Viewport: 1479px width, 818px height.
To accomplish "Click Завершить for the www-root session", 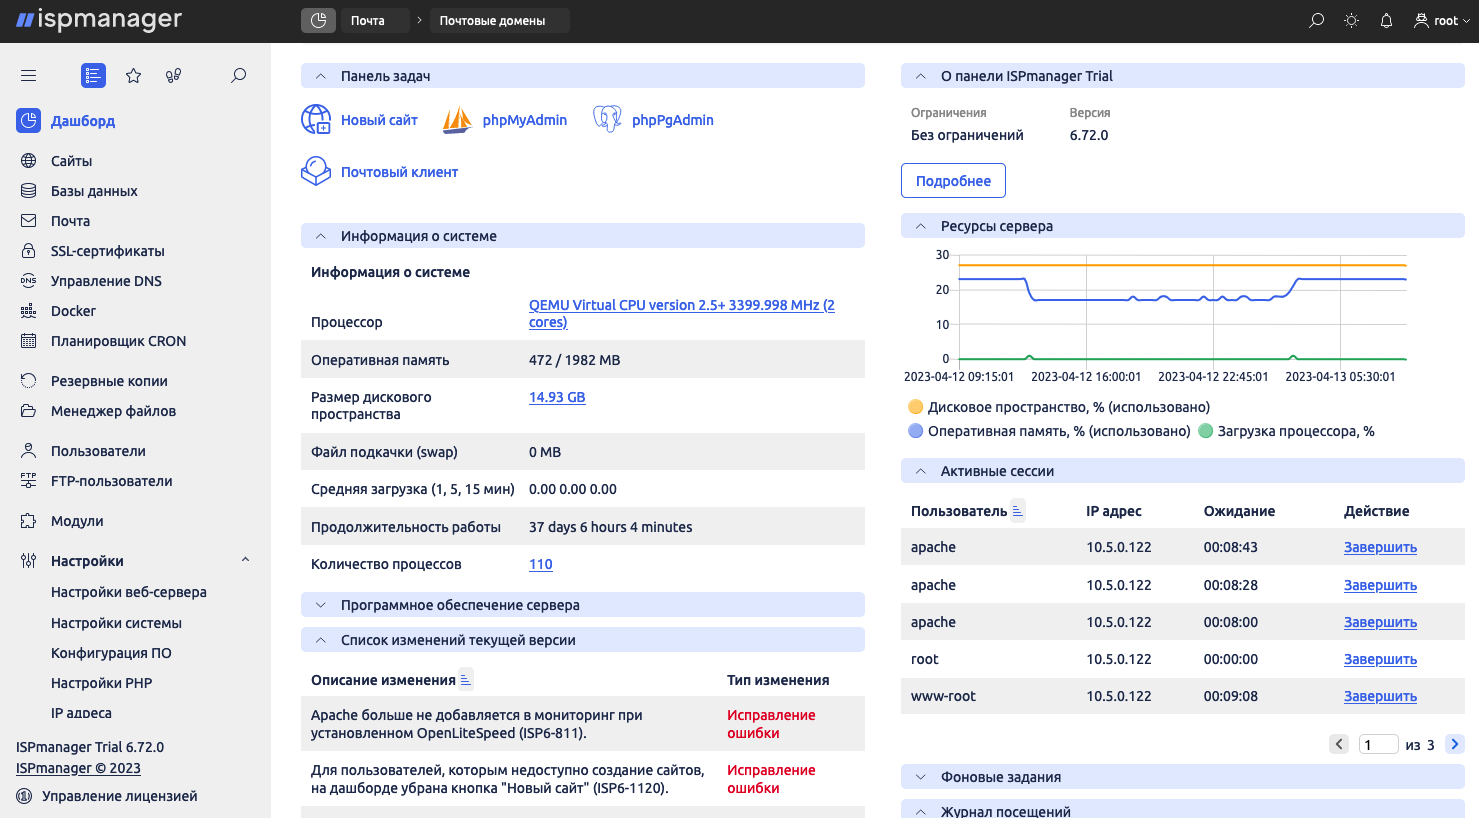I will coord(1380,696).
